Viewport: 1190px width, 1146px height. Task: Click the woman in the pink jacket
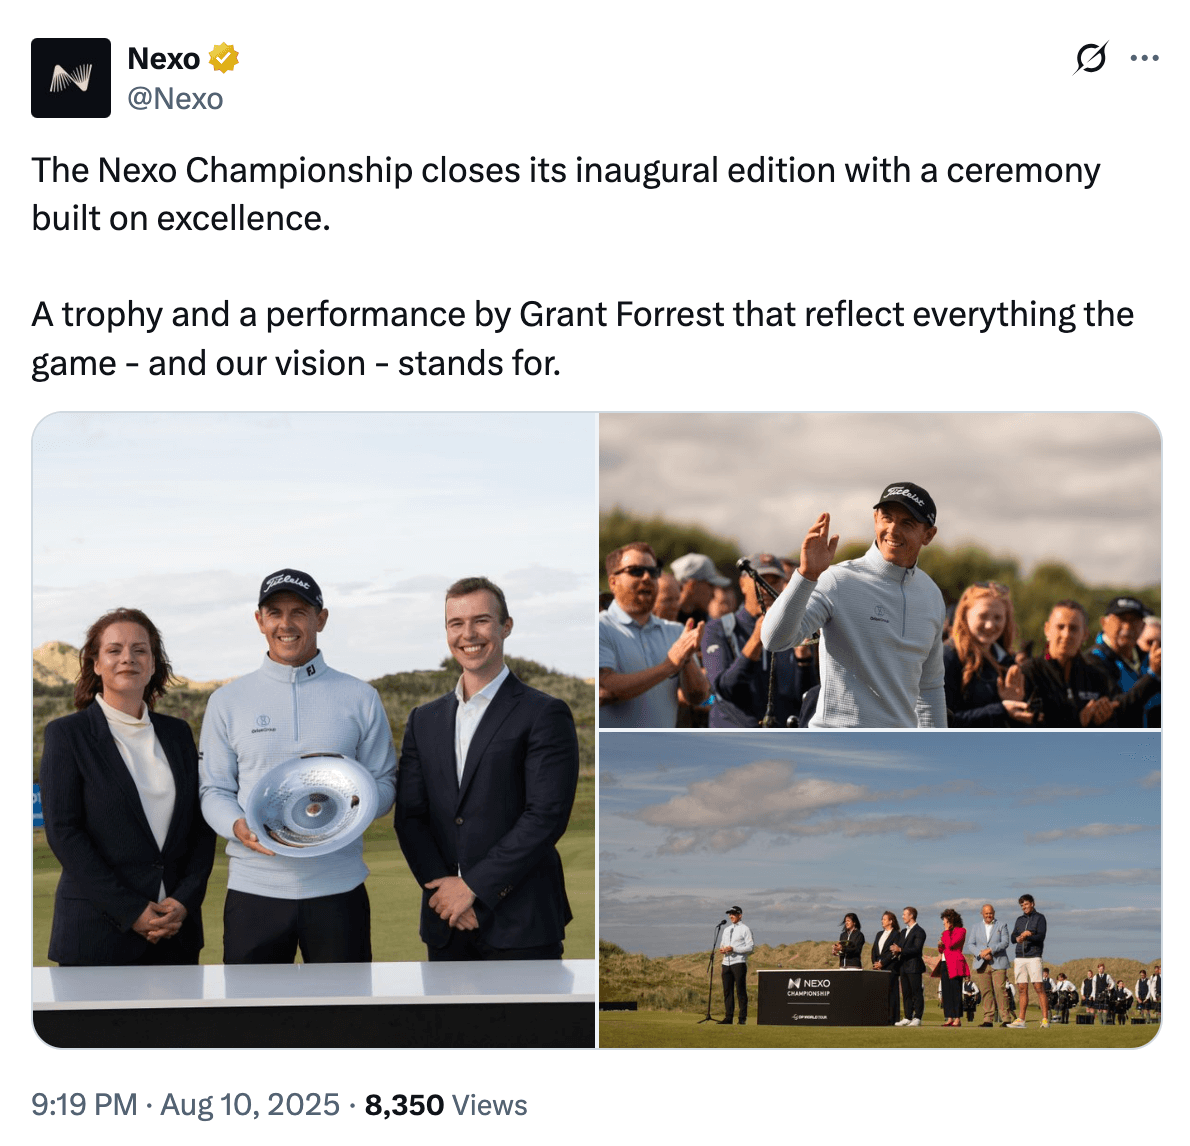[952, 960]
